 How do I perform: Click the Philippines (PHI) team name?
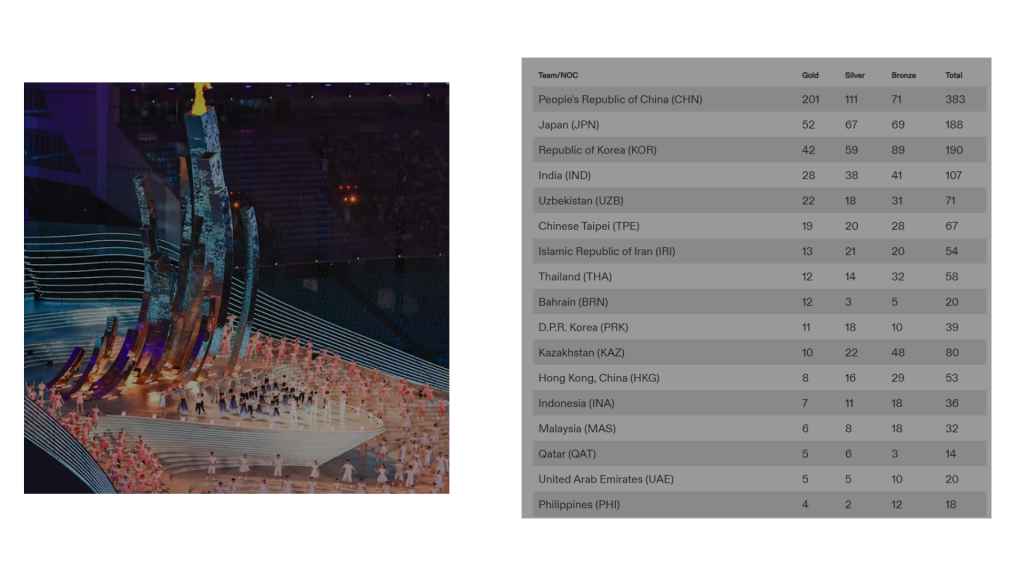pyautogui.click(x=579, y=505)
